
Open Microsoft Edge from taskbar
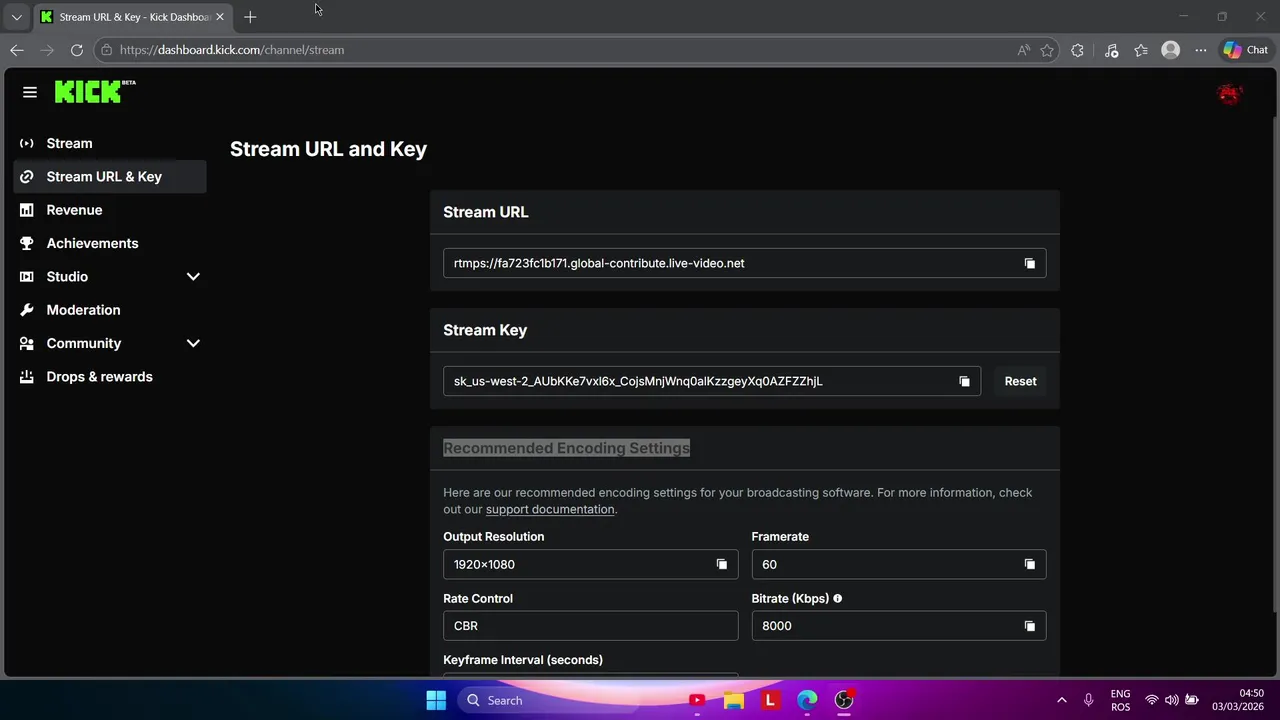(x=807, y=700)
